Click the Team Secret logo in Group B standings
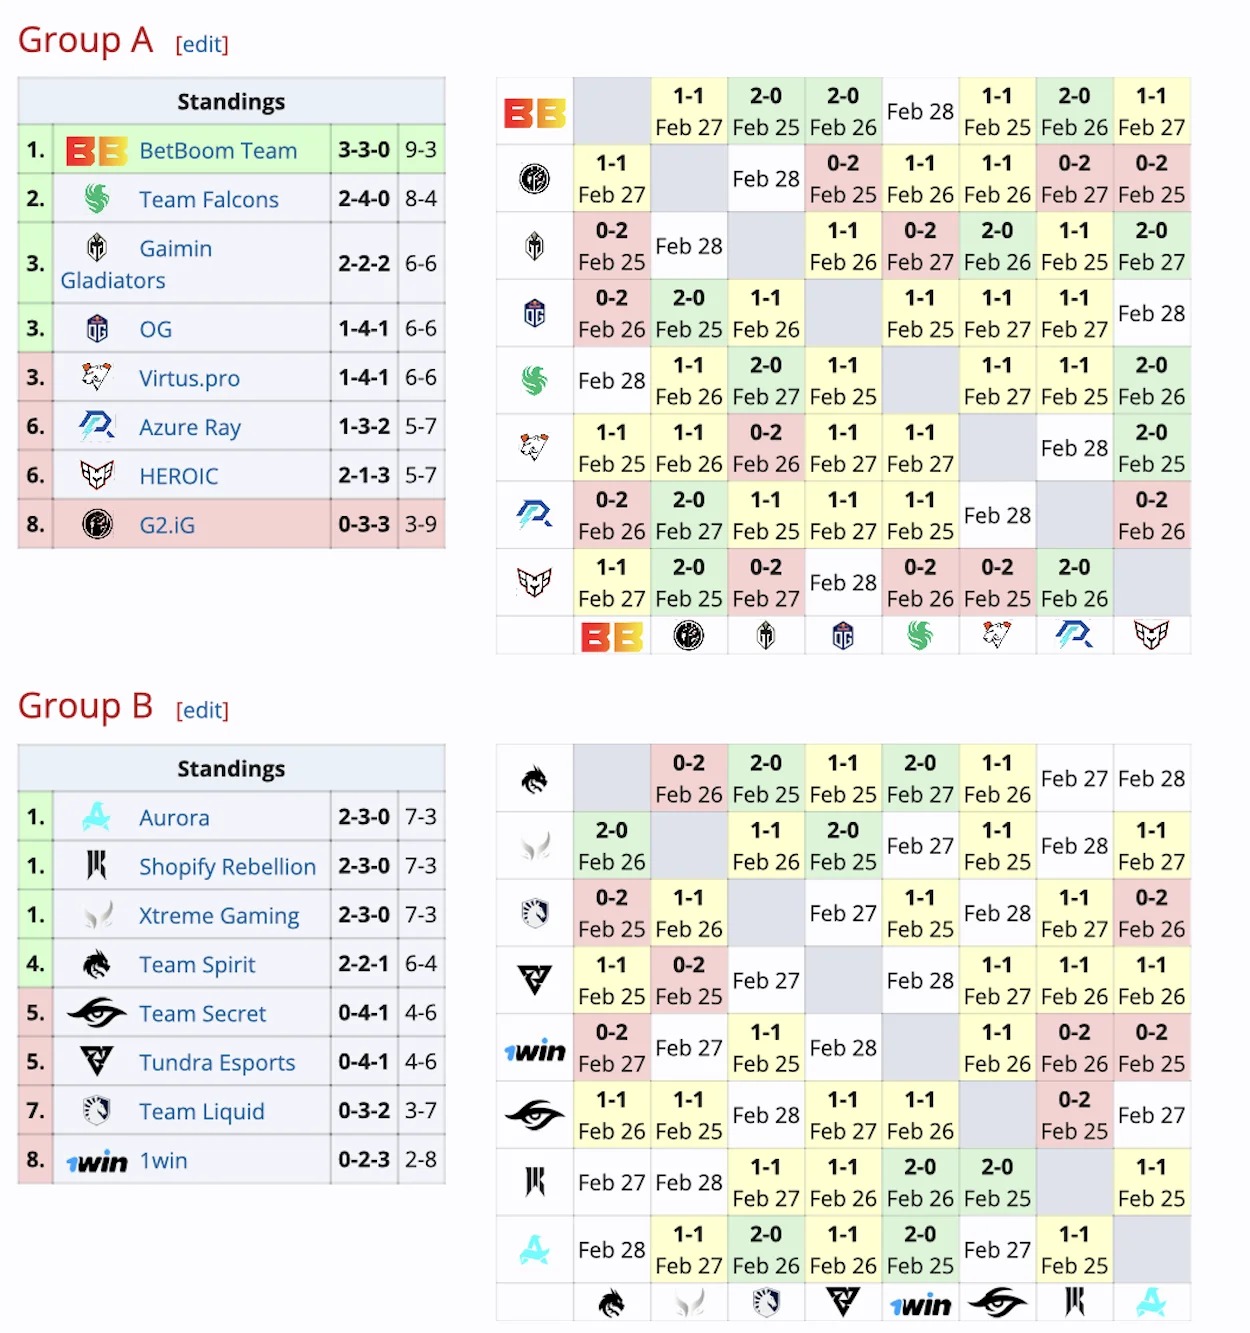 coord(96,1013)
